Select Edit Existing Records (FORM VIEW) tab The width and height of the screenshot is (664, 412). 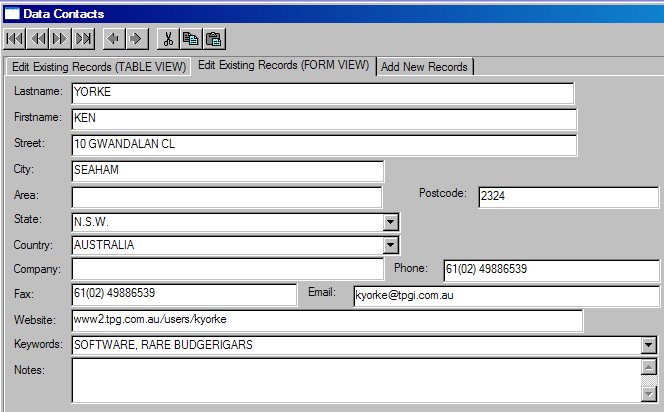point(283,65)
